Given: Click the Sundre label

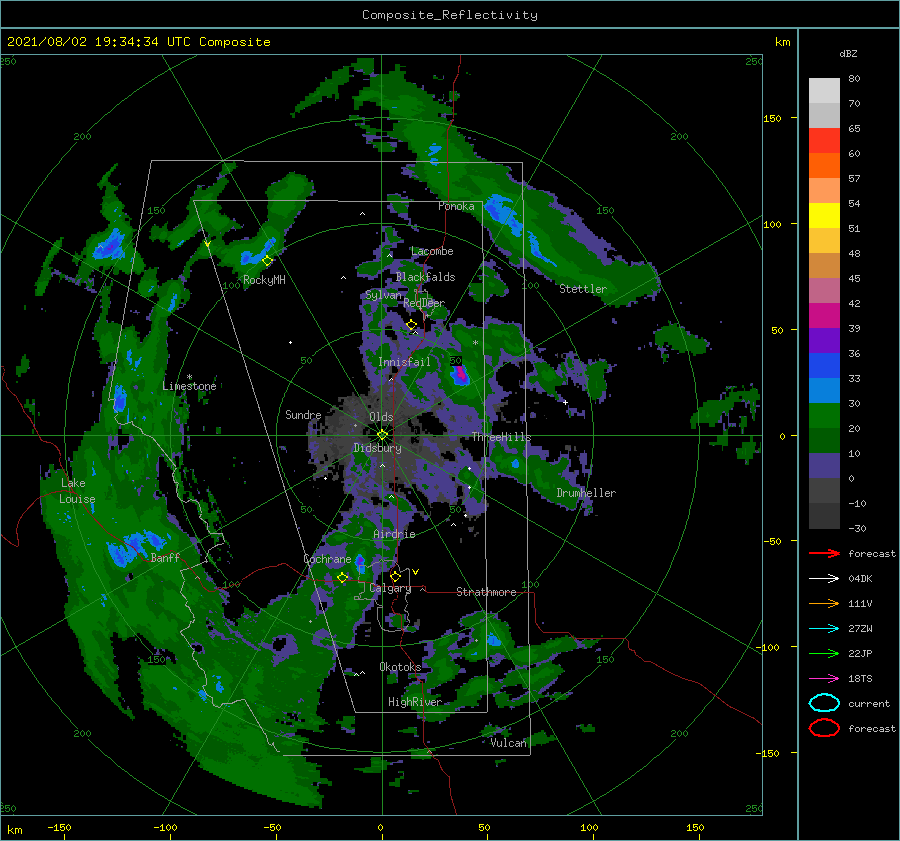Looking at the screenshot, I should pos(303,415).
